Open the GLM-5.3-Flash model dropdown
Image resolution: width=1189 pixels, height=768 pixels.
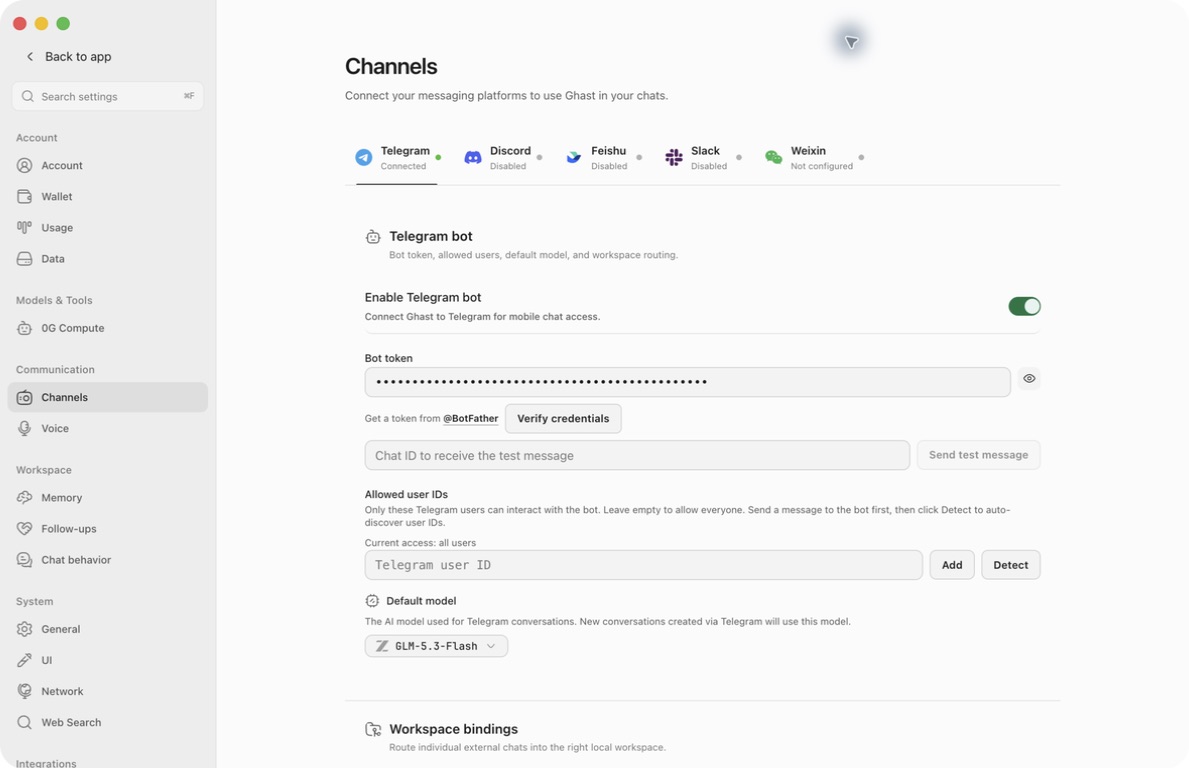pyautogui.click(x=436, y=646)
